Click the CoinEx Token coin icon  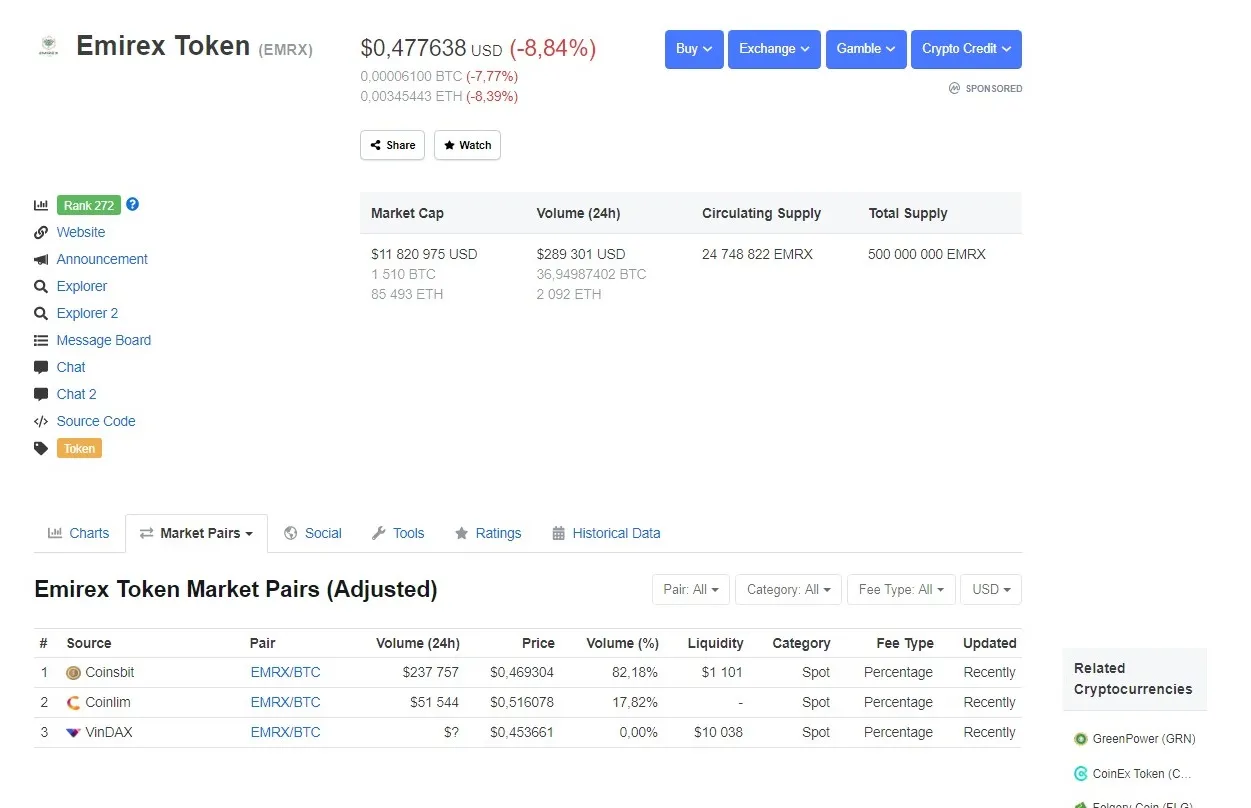tap(1081, 773)
